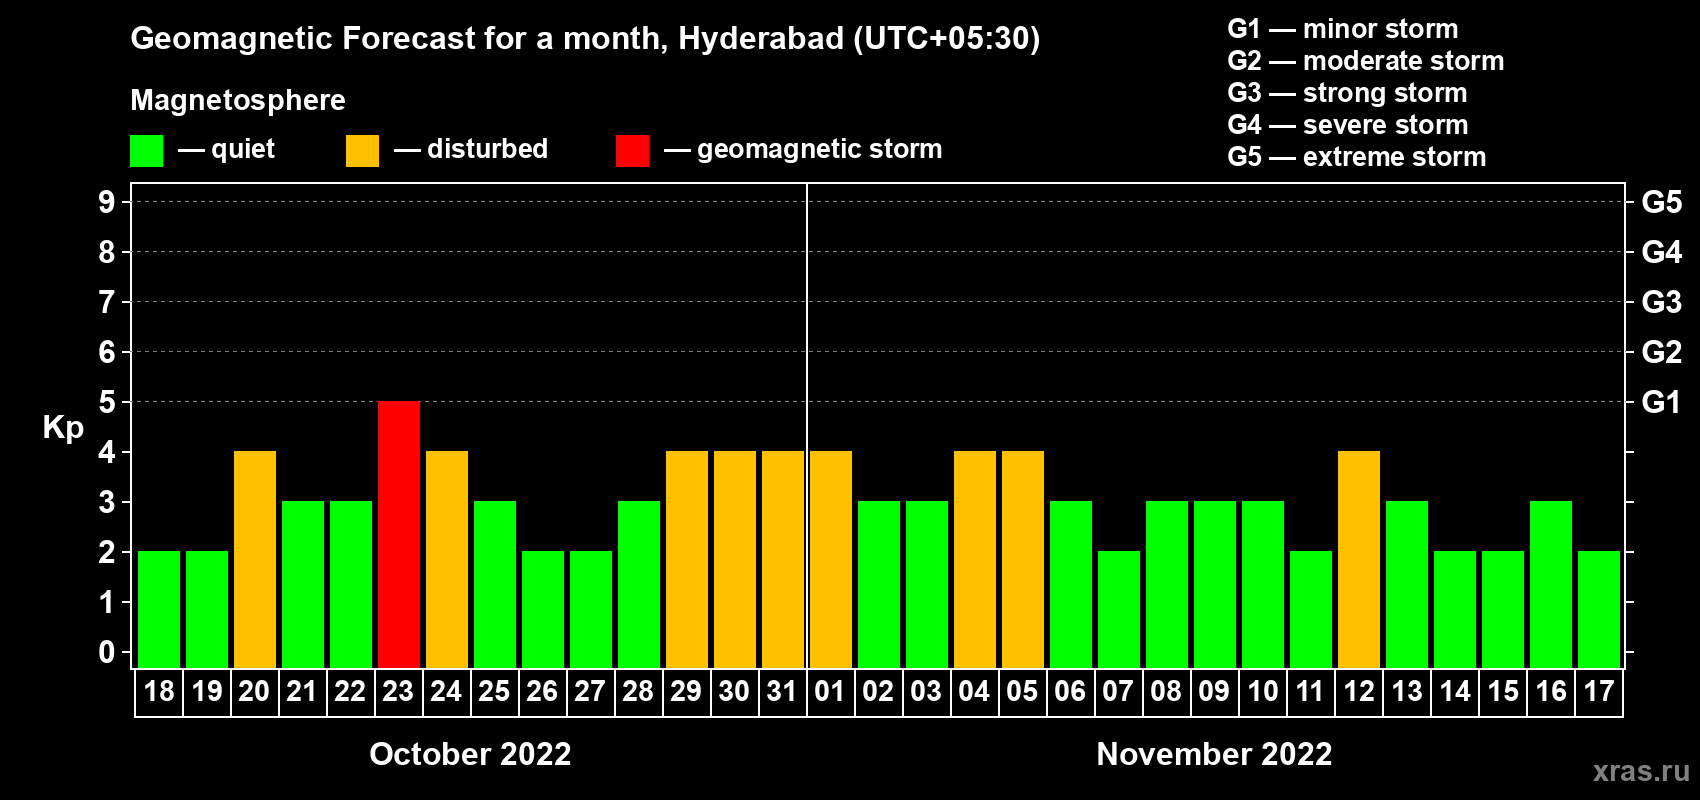The image size is (1700, 800).
Task: Click the date label 23
Action: pyautogui.click(x=398, y=692)
